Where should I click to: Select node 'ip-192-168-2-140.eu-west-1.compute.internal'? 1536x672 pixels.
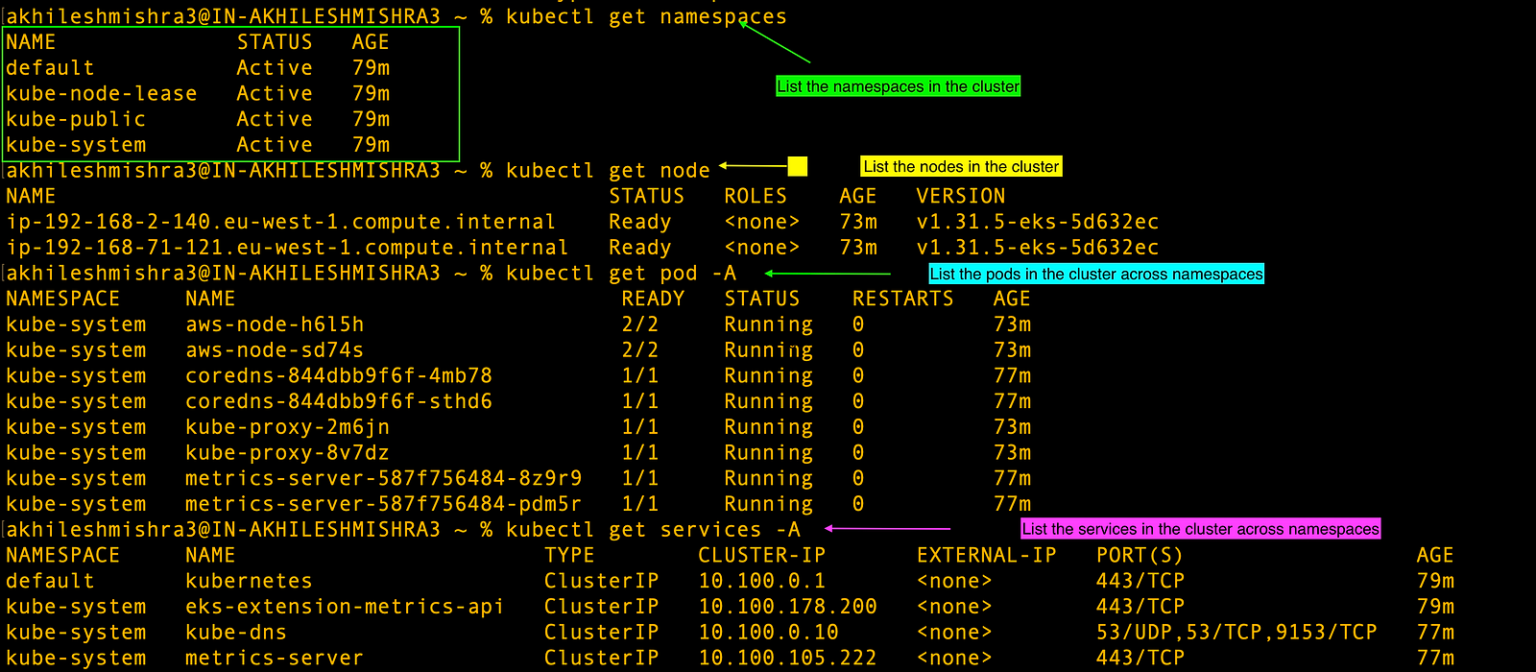tap(280, 221)
